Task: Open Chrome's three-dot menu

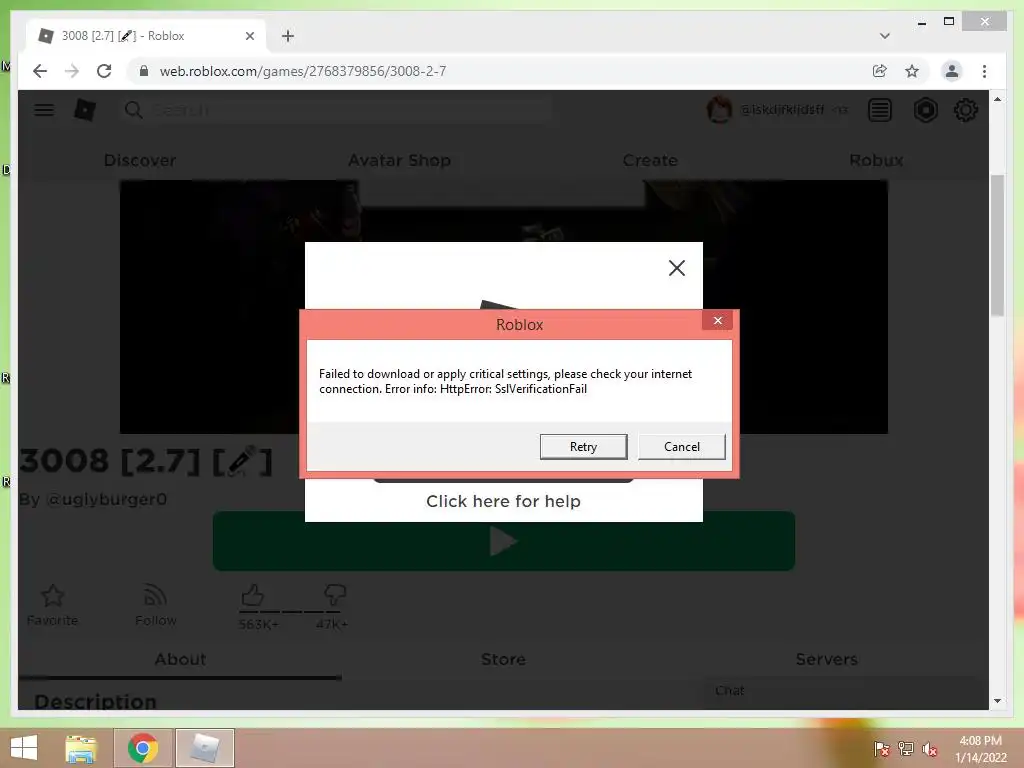Action: pos(984,71)
